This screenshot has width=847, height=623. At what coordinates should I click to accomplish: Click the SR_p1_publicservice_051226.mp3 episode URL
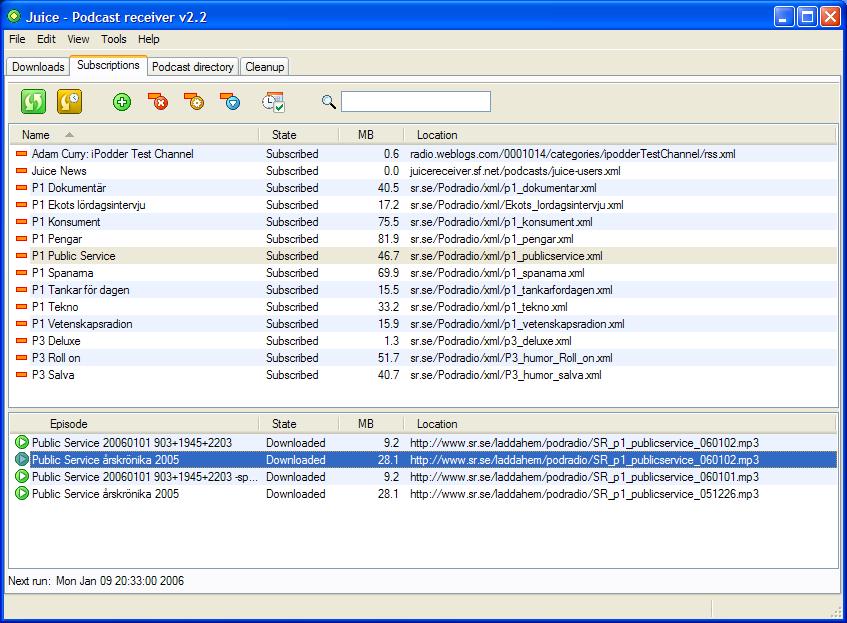pos(584,493)
